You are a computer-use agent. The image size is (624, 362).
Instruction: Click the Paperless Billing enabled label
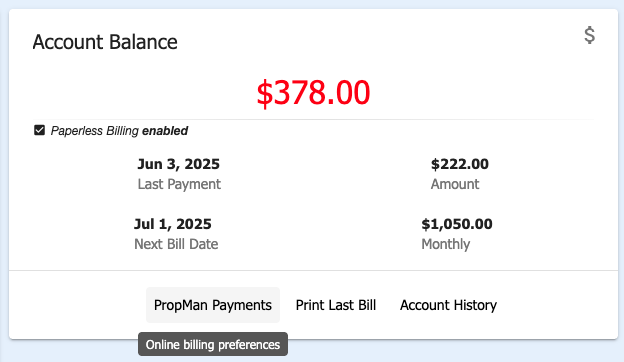coord(119,130)
